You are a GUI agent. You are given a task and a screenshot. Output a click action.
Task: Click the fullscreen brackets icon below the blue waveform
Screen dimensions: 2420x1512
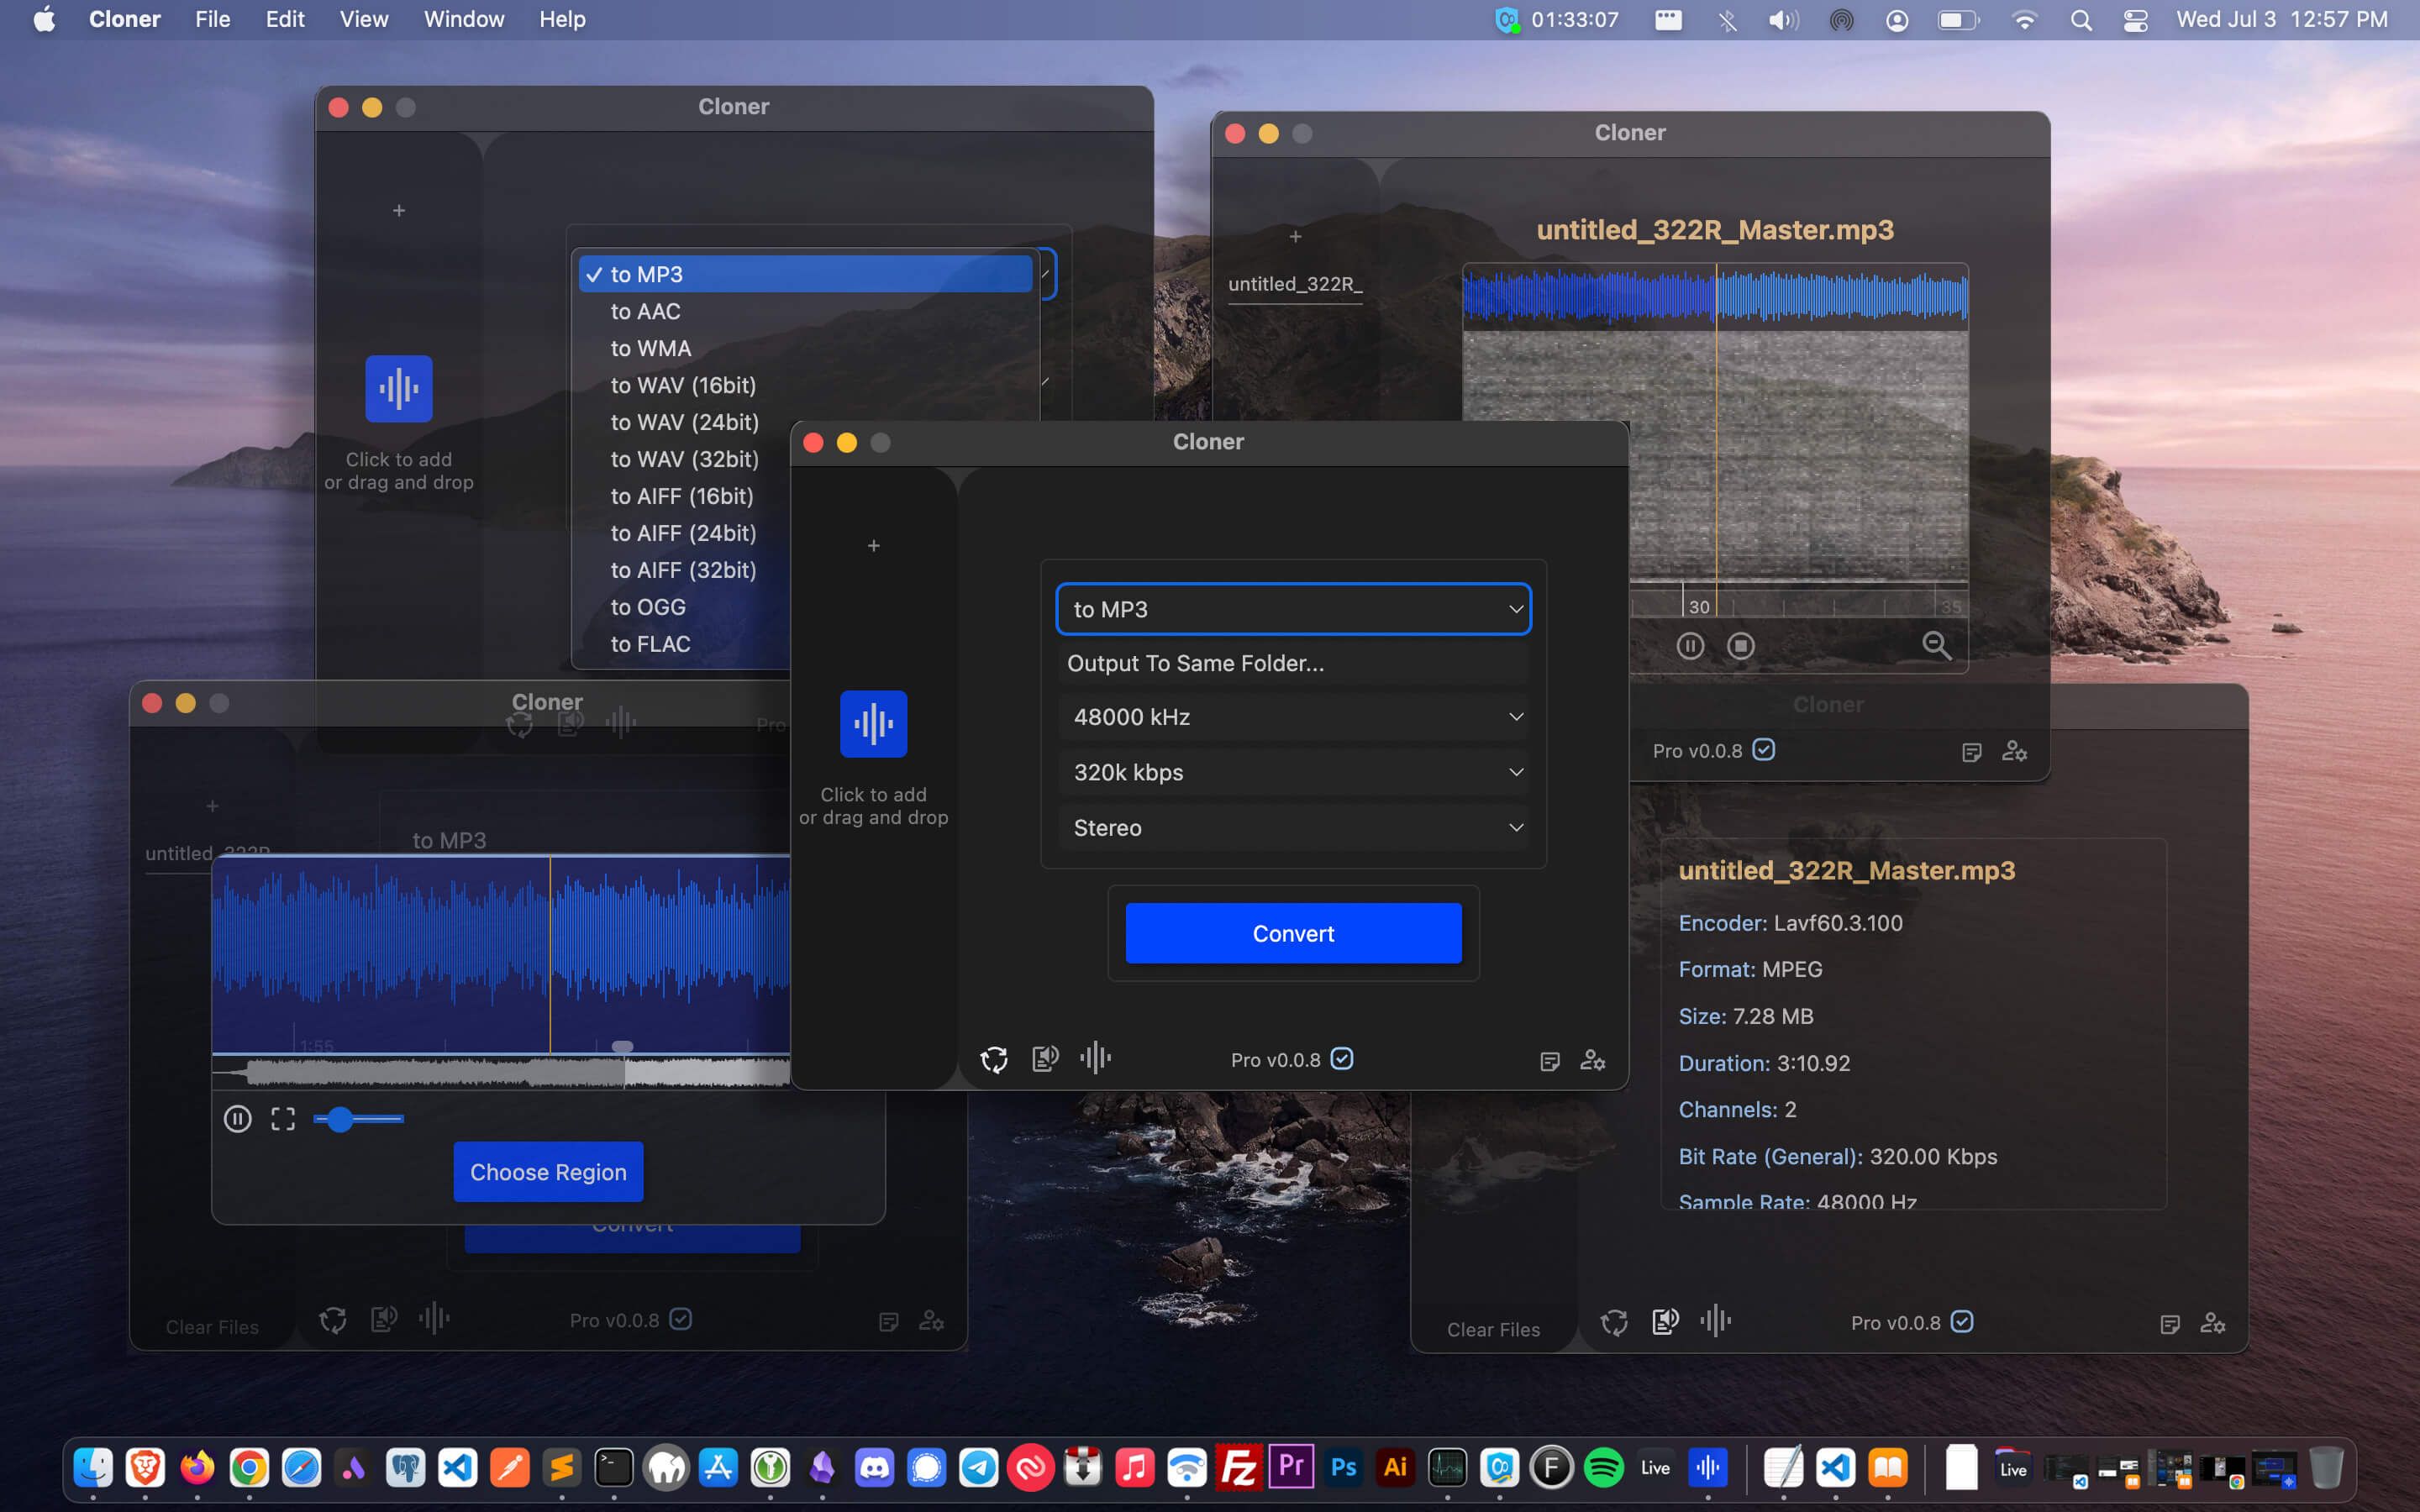[283, 1119]
